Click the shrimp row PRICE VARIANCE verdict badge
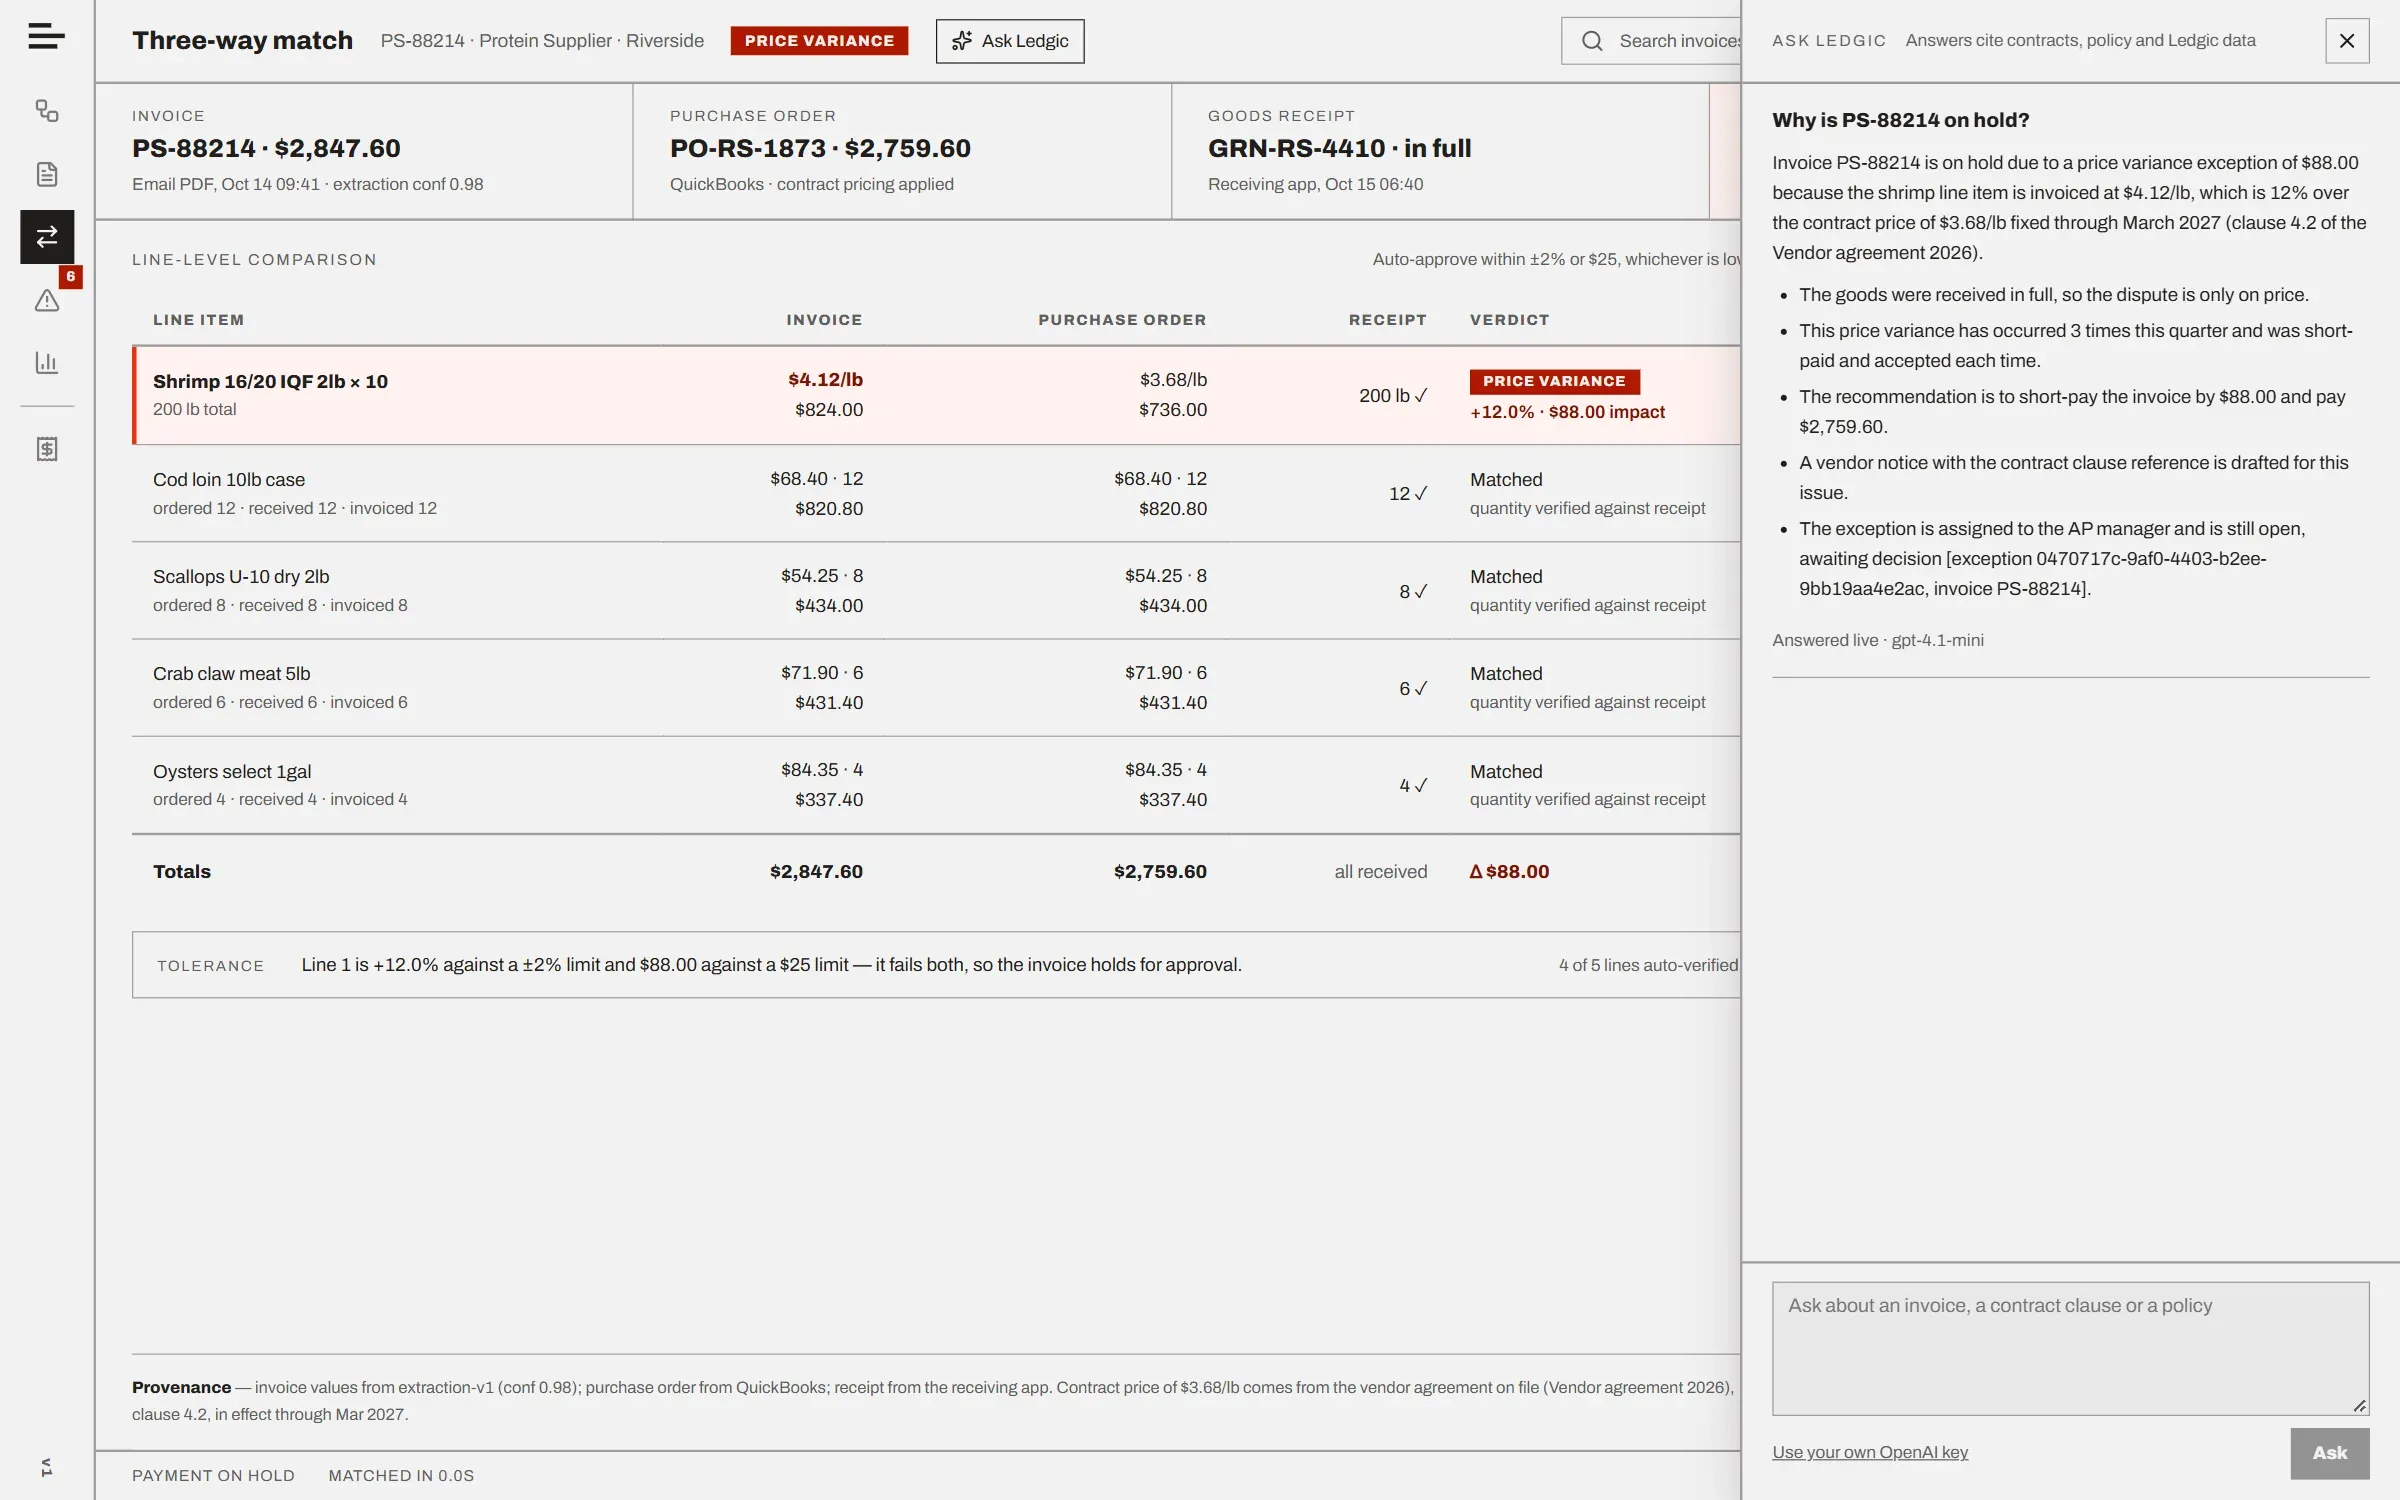2400x1500 pixels. pyautogui.click(x=1554, y=381)
